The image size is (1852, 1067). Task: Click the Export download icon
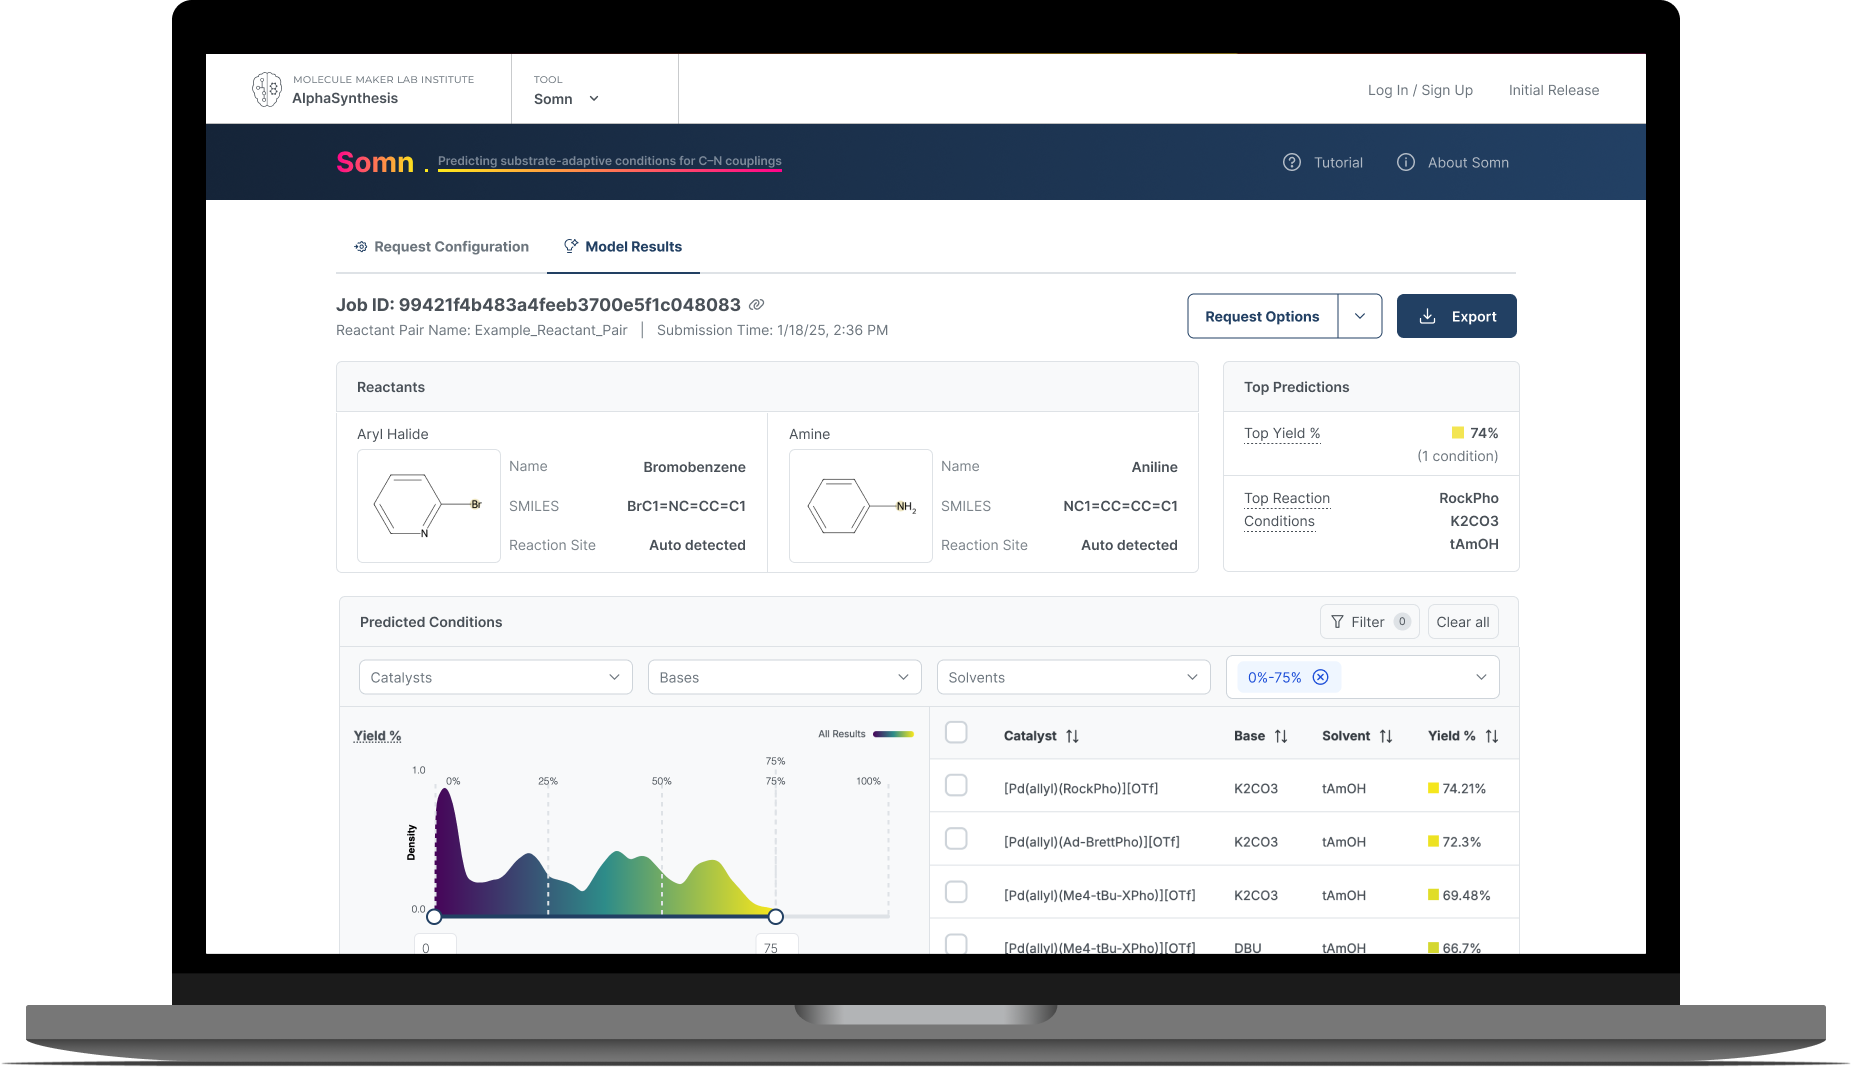click(x=1428, y=316)
